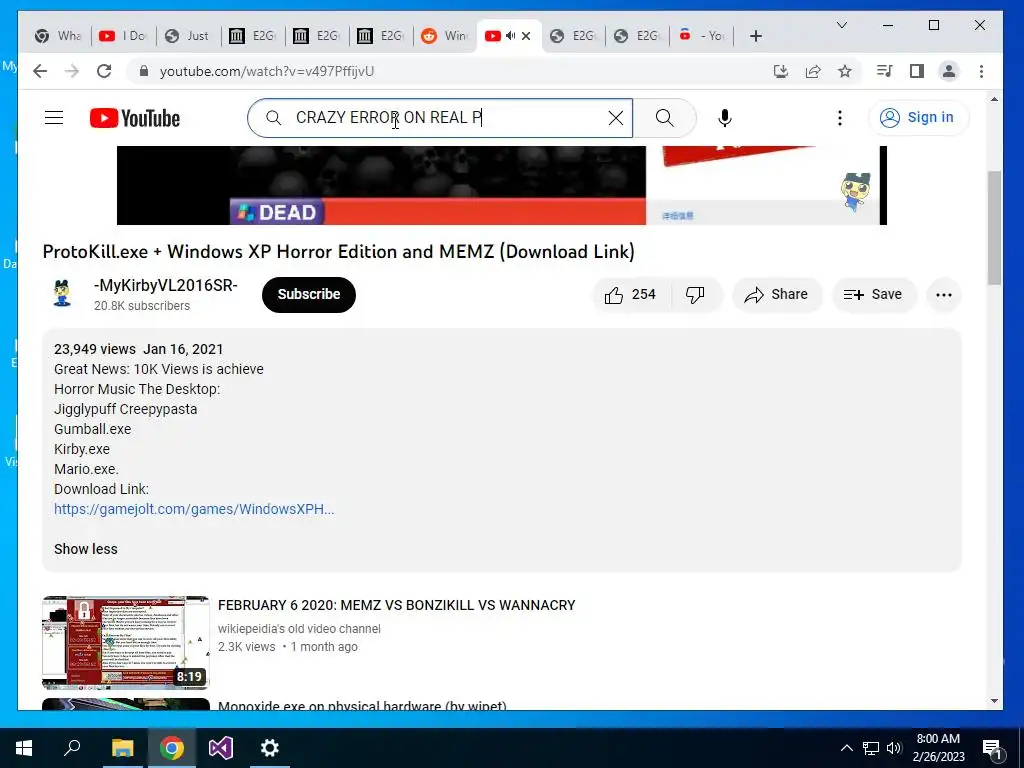Image resolution: width=1024 pixels, height=768 pixels.
Task: Open taskbar search
Action: 72,748
